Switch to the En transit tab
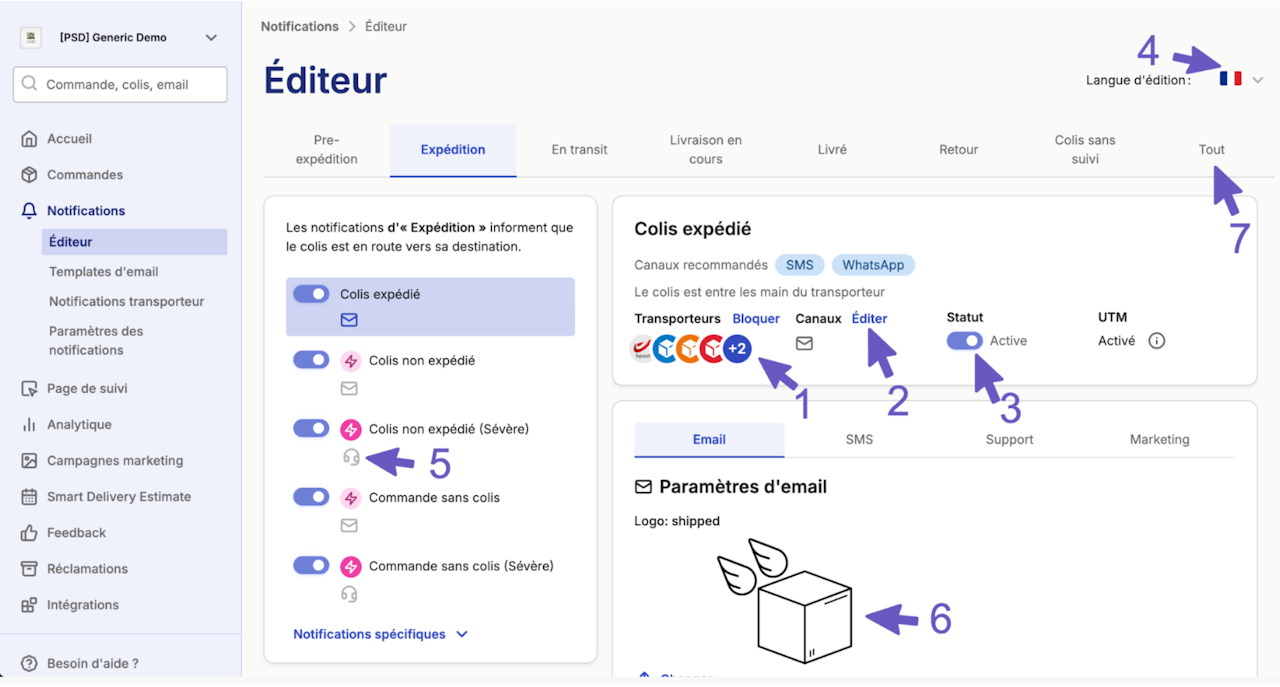Viewport: 1280px width, 687px height. click(579, 150)
